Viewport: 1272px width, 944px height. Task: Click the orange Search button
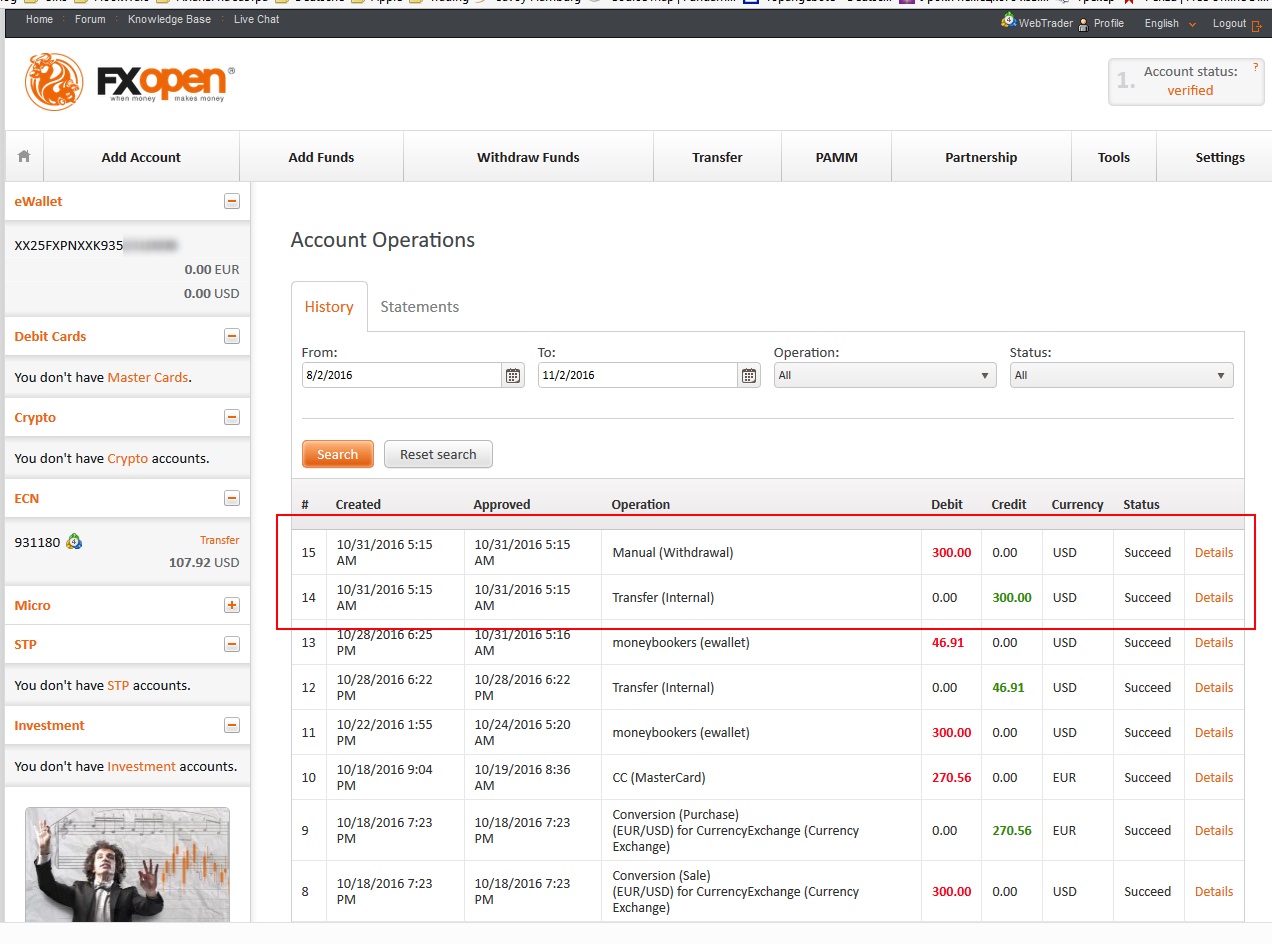click(337, 454)
